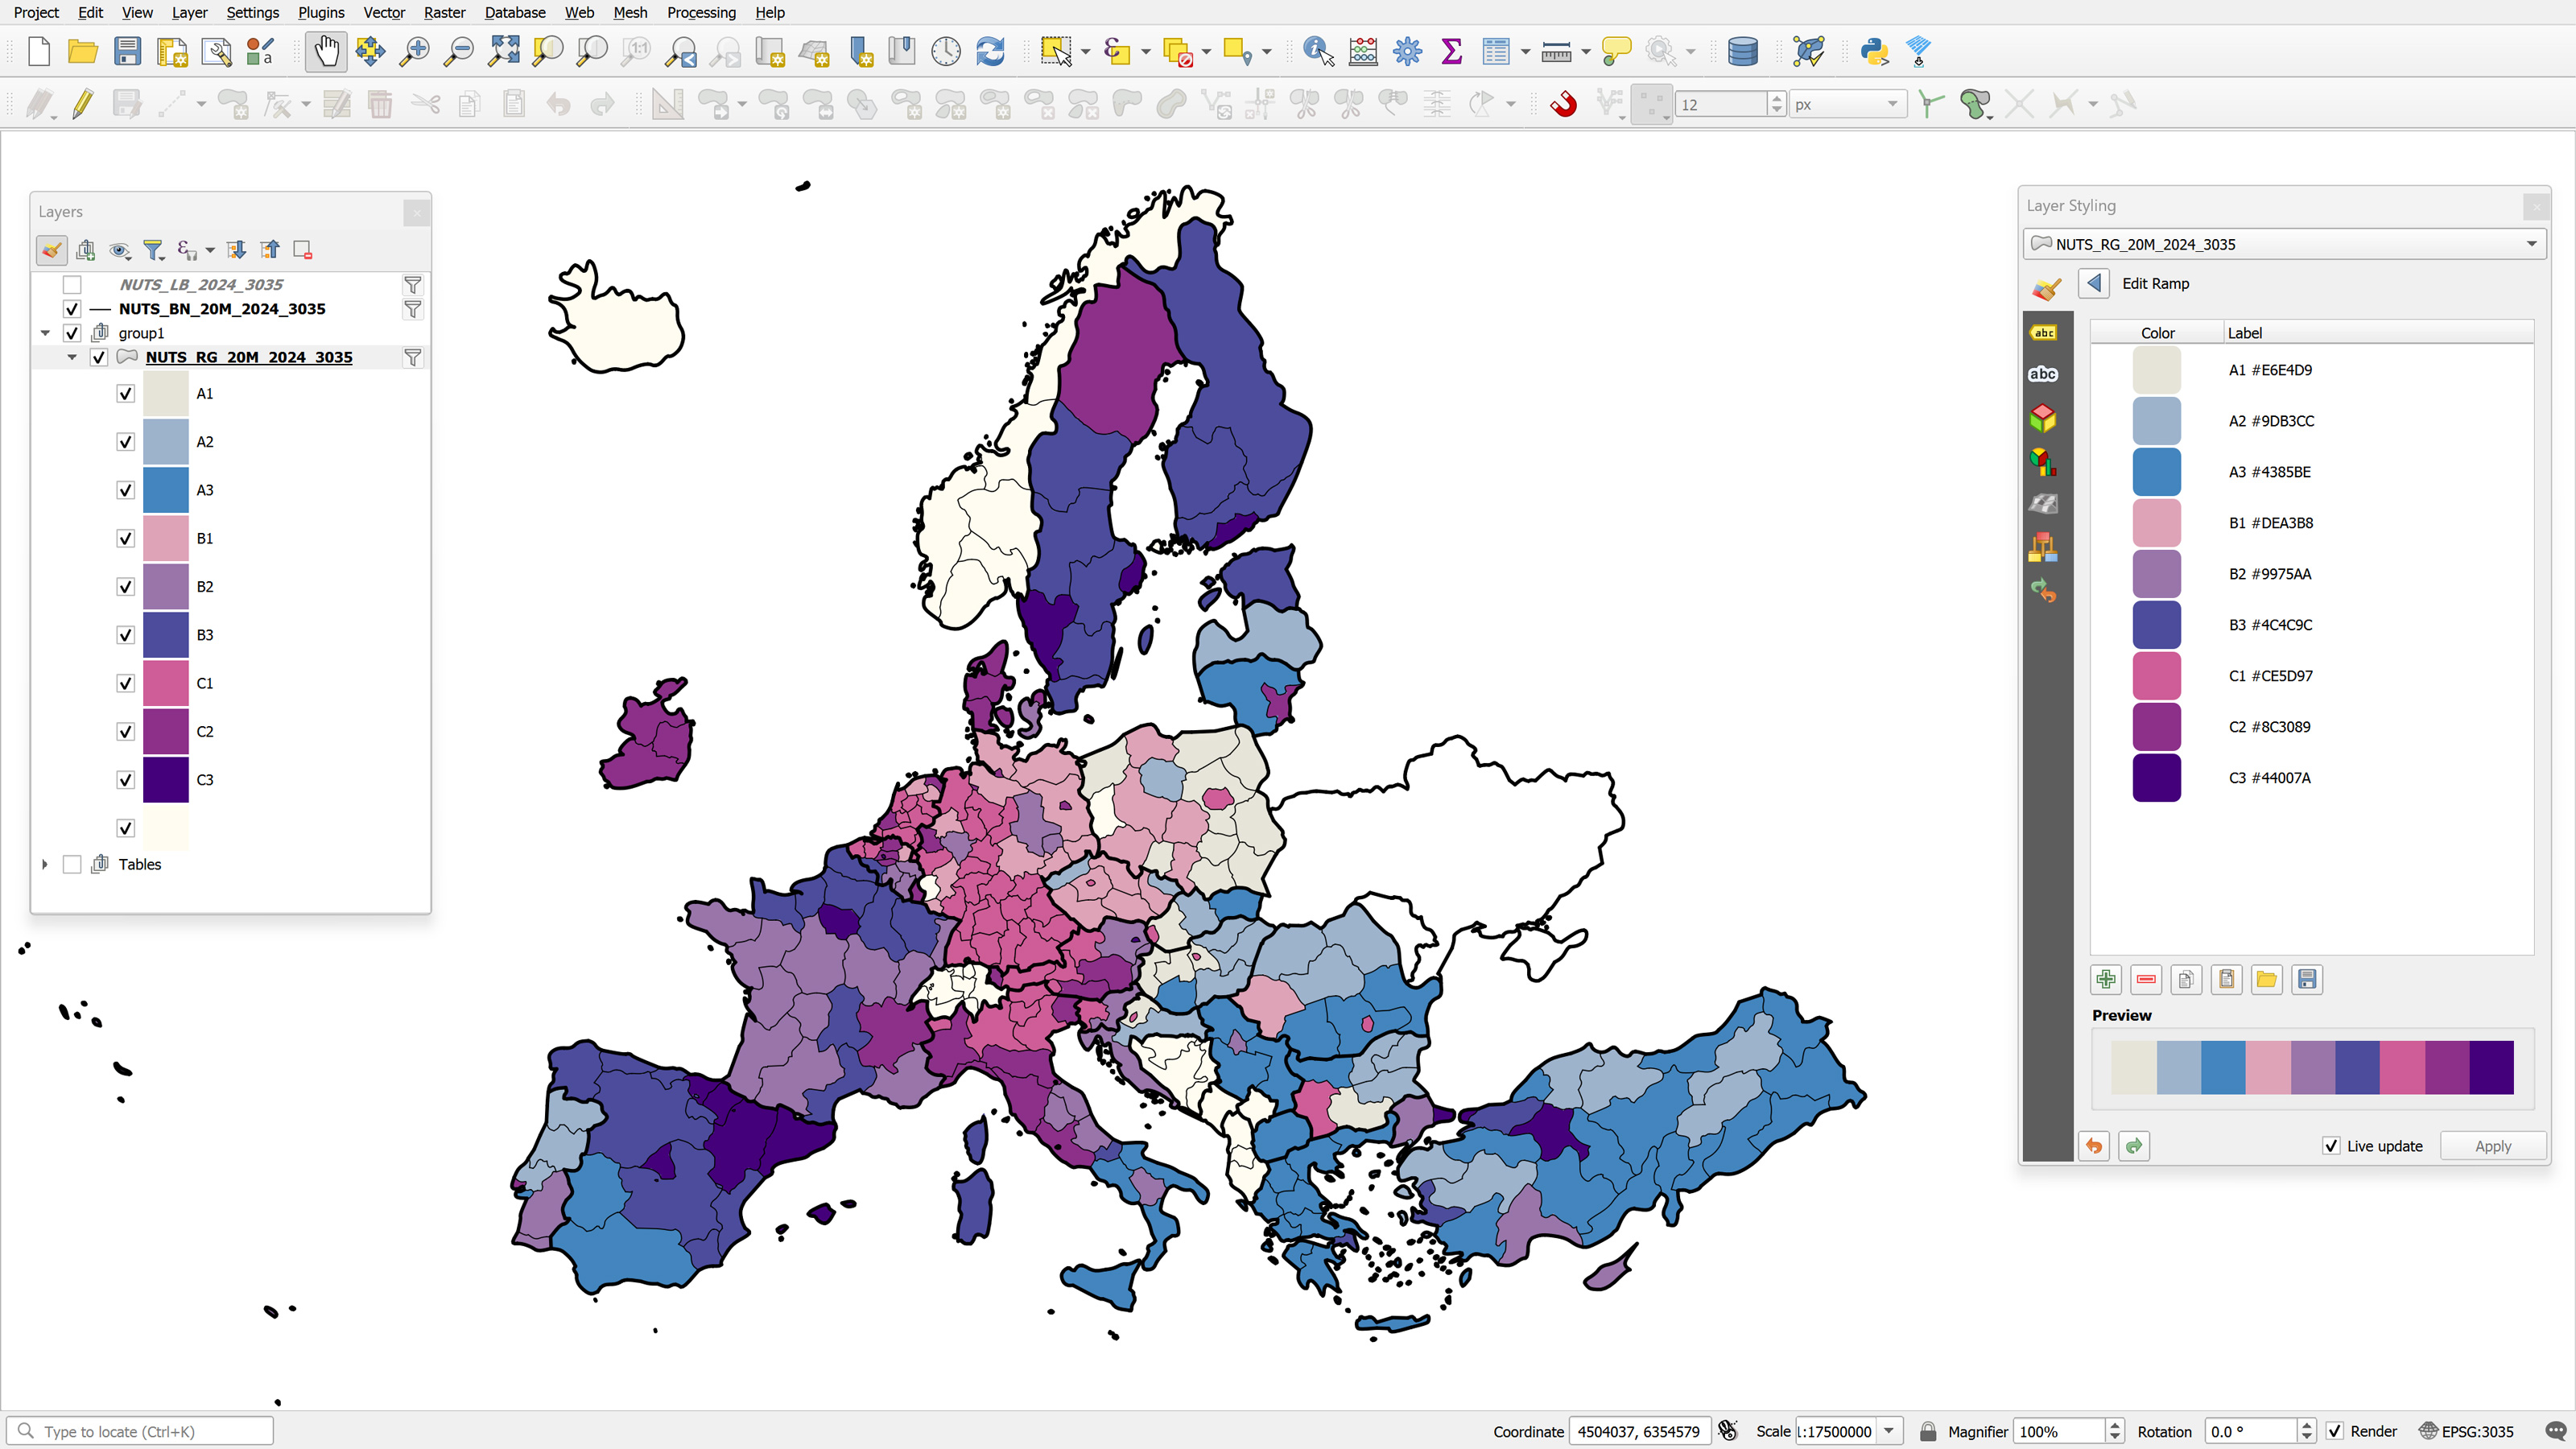
Task: Click filter legend icon in Layers panel
Action: point(153,250)
